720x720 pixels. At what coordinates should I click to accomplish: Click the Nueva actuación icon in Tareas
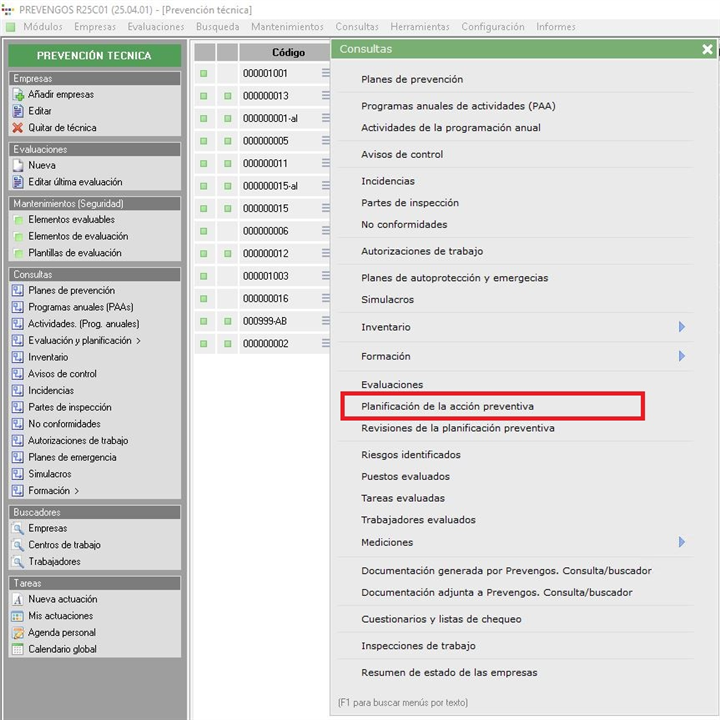[18, 600]
